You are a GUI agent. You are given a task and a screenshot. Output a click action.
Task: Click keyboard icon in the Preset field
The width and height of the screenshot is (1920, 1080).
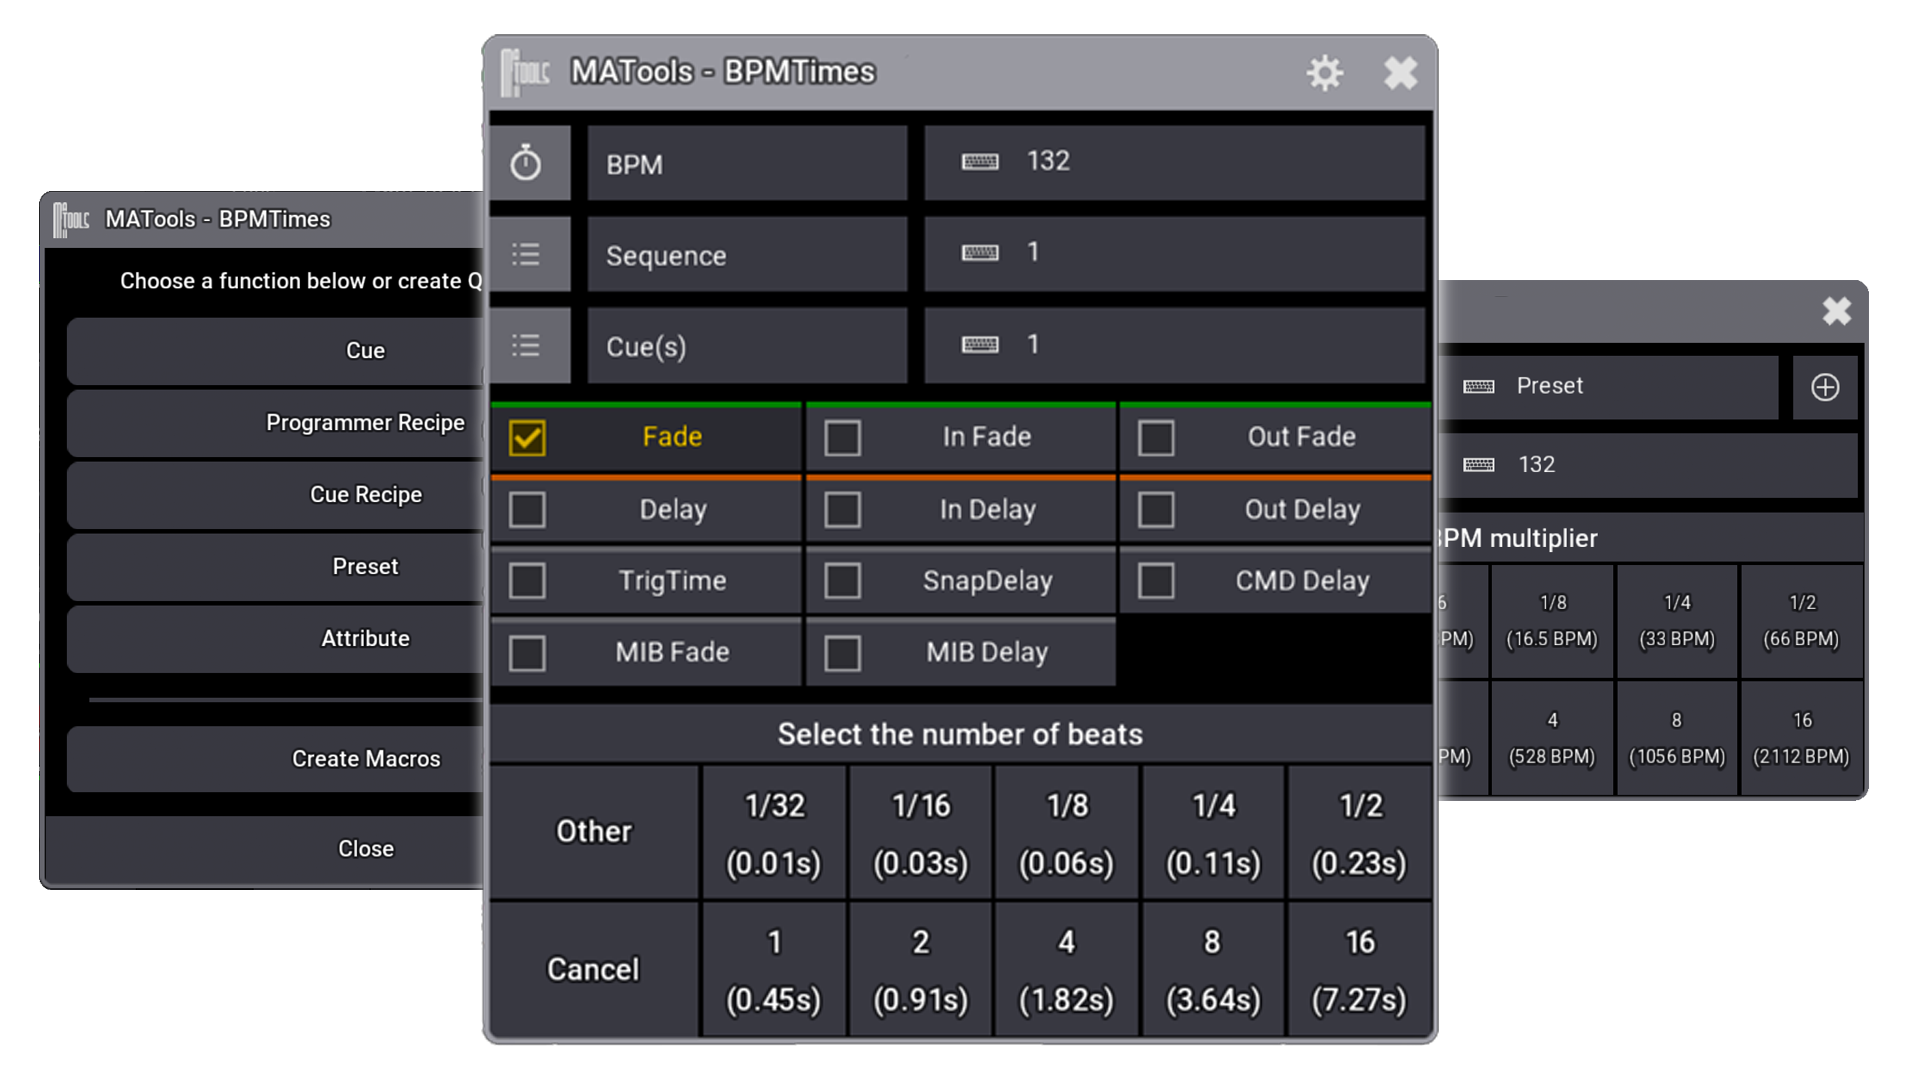(x=1479, y=387)
